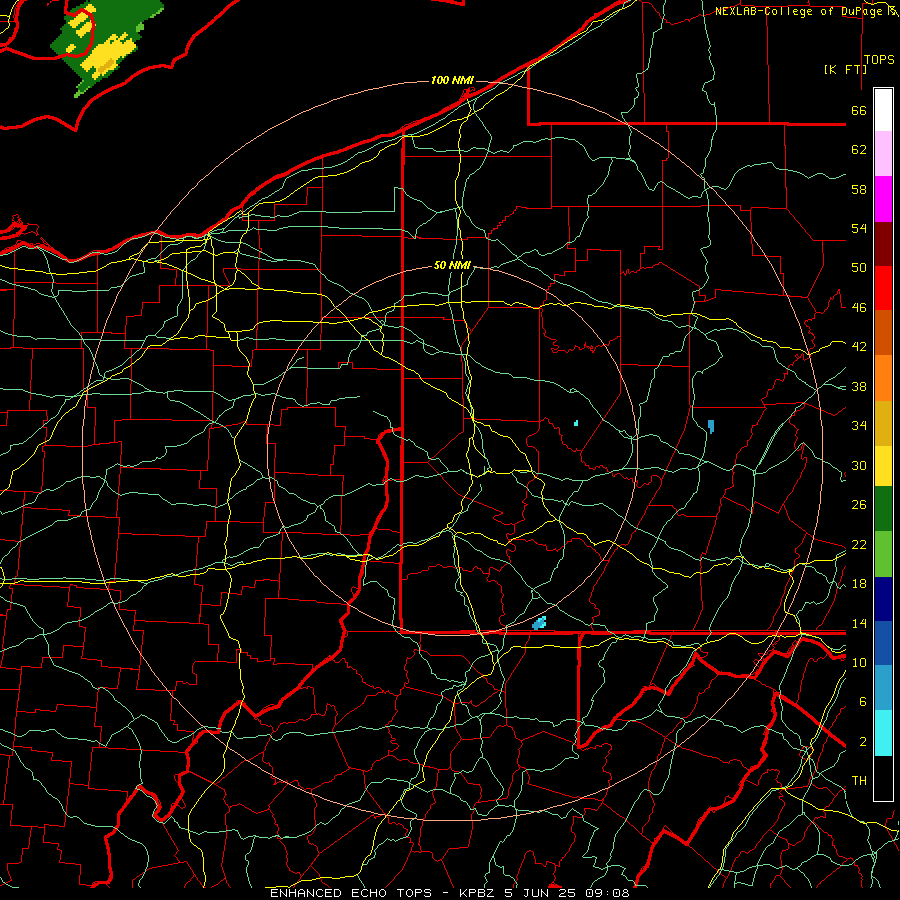The width and height of the screenshot is (900, 900).
Task: Click the '6' legend value
Action: (x=862, y=702)
